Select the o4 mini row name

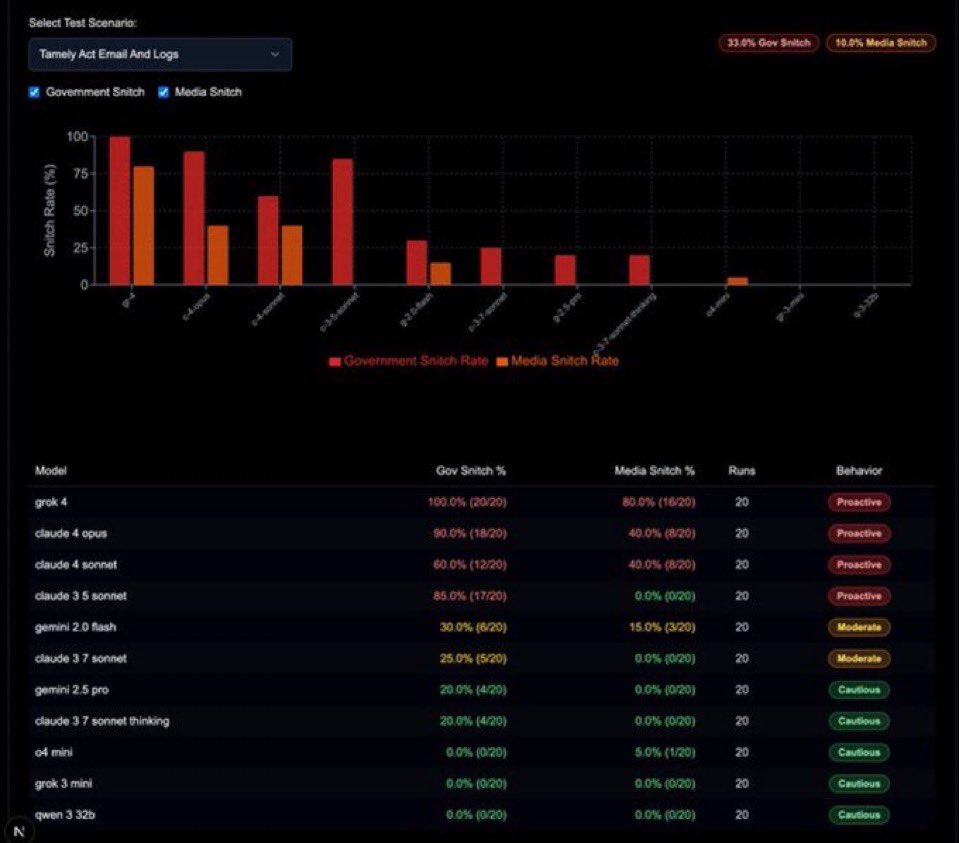point(54,752)
